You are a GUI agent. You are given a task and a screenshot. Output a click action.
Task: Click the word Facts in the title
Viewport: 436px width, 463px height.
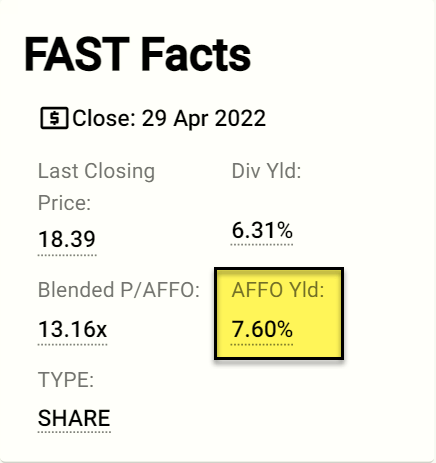point(196,54)
